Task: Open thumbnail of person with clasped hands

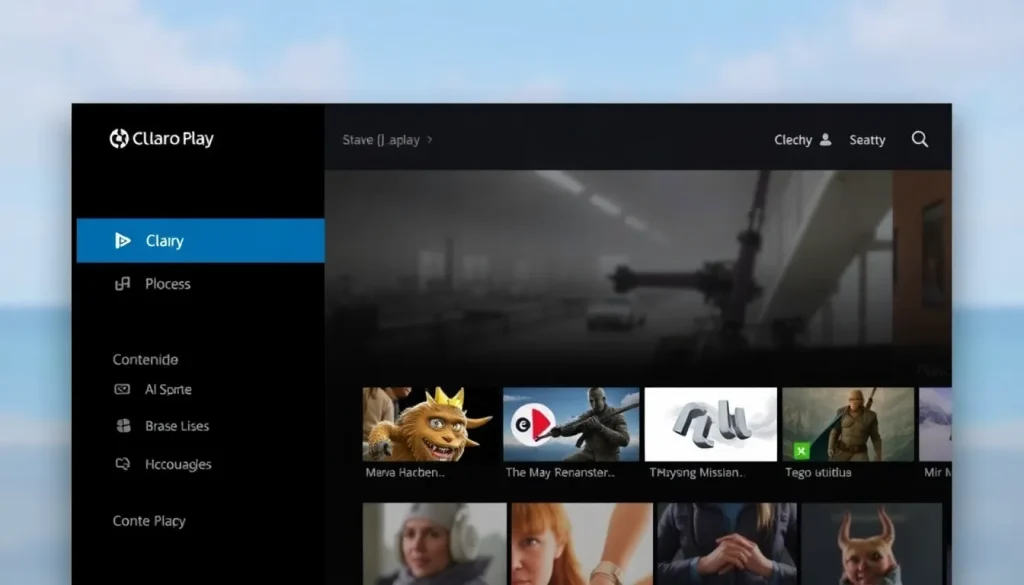Action: click(x=727, y=544)
